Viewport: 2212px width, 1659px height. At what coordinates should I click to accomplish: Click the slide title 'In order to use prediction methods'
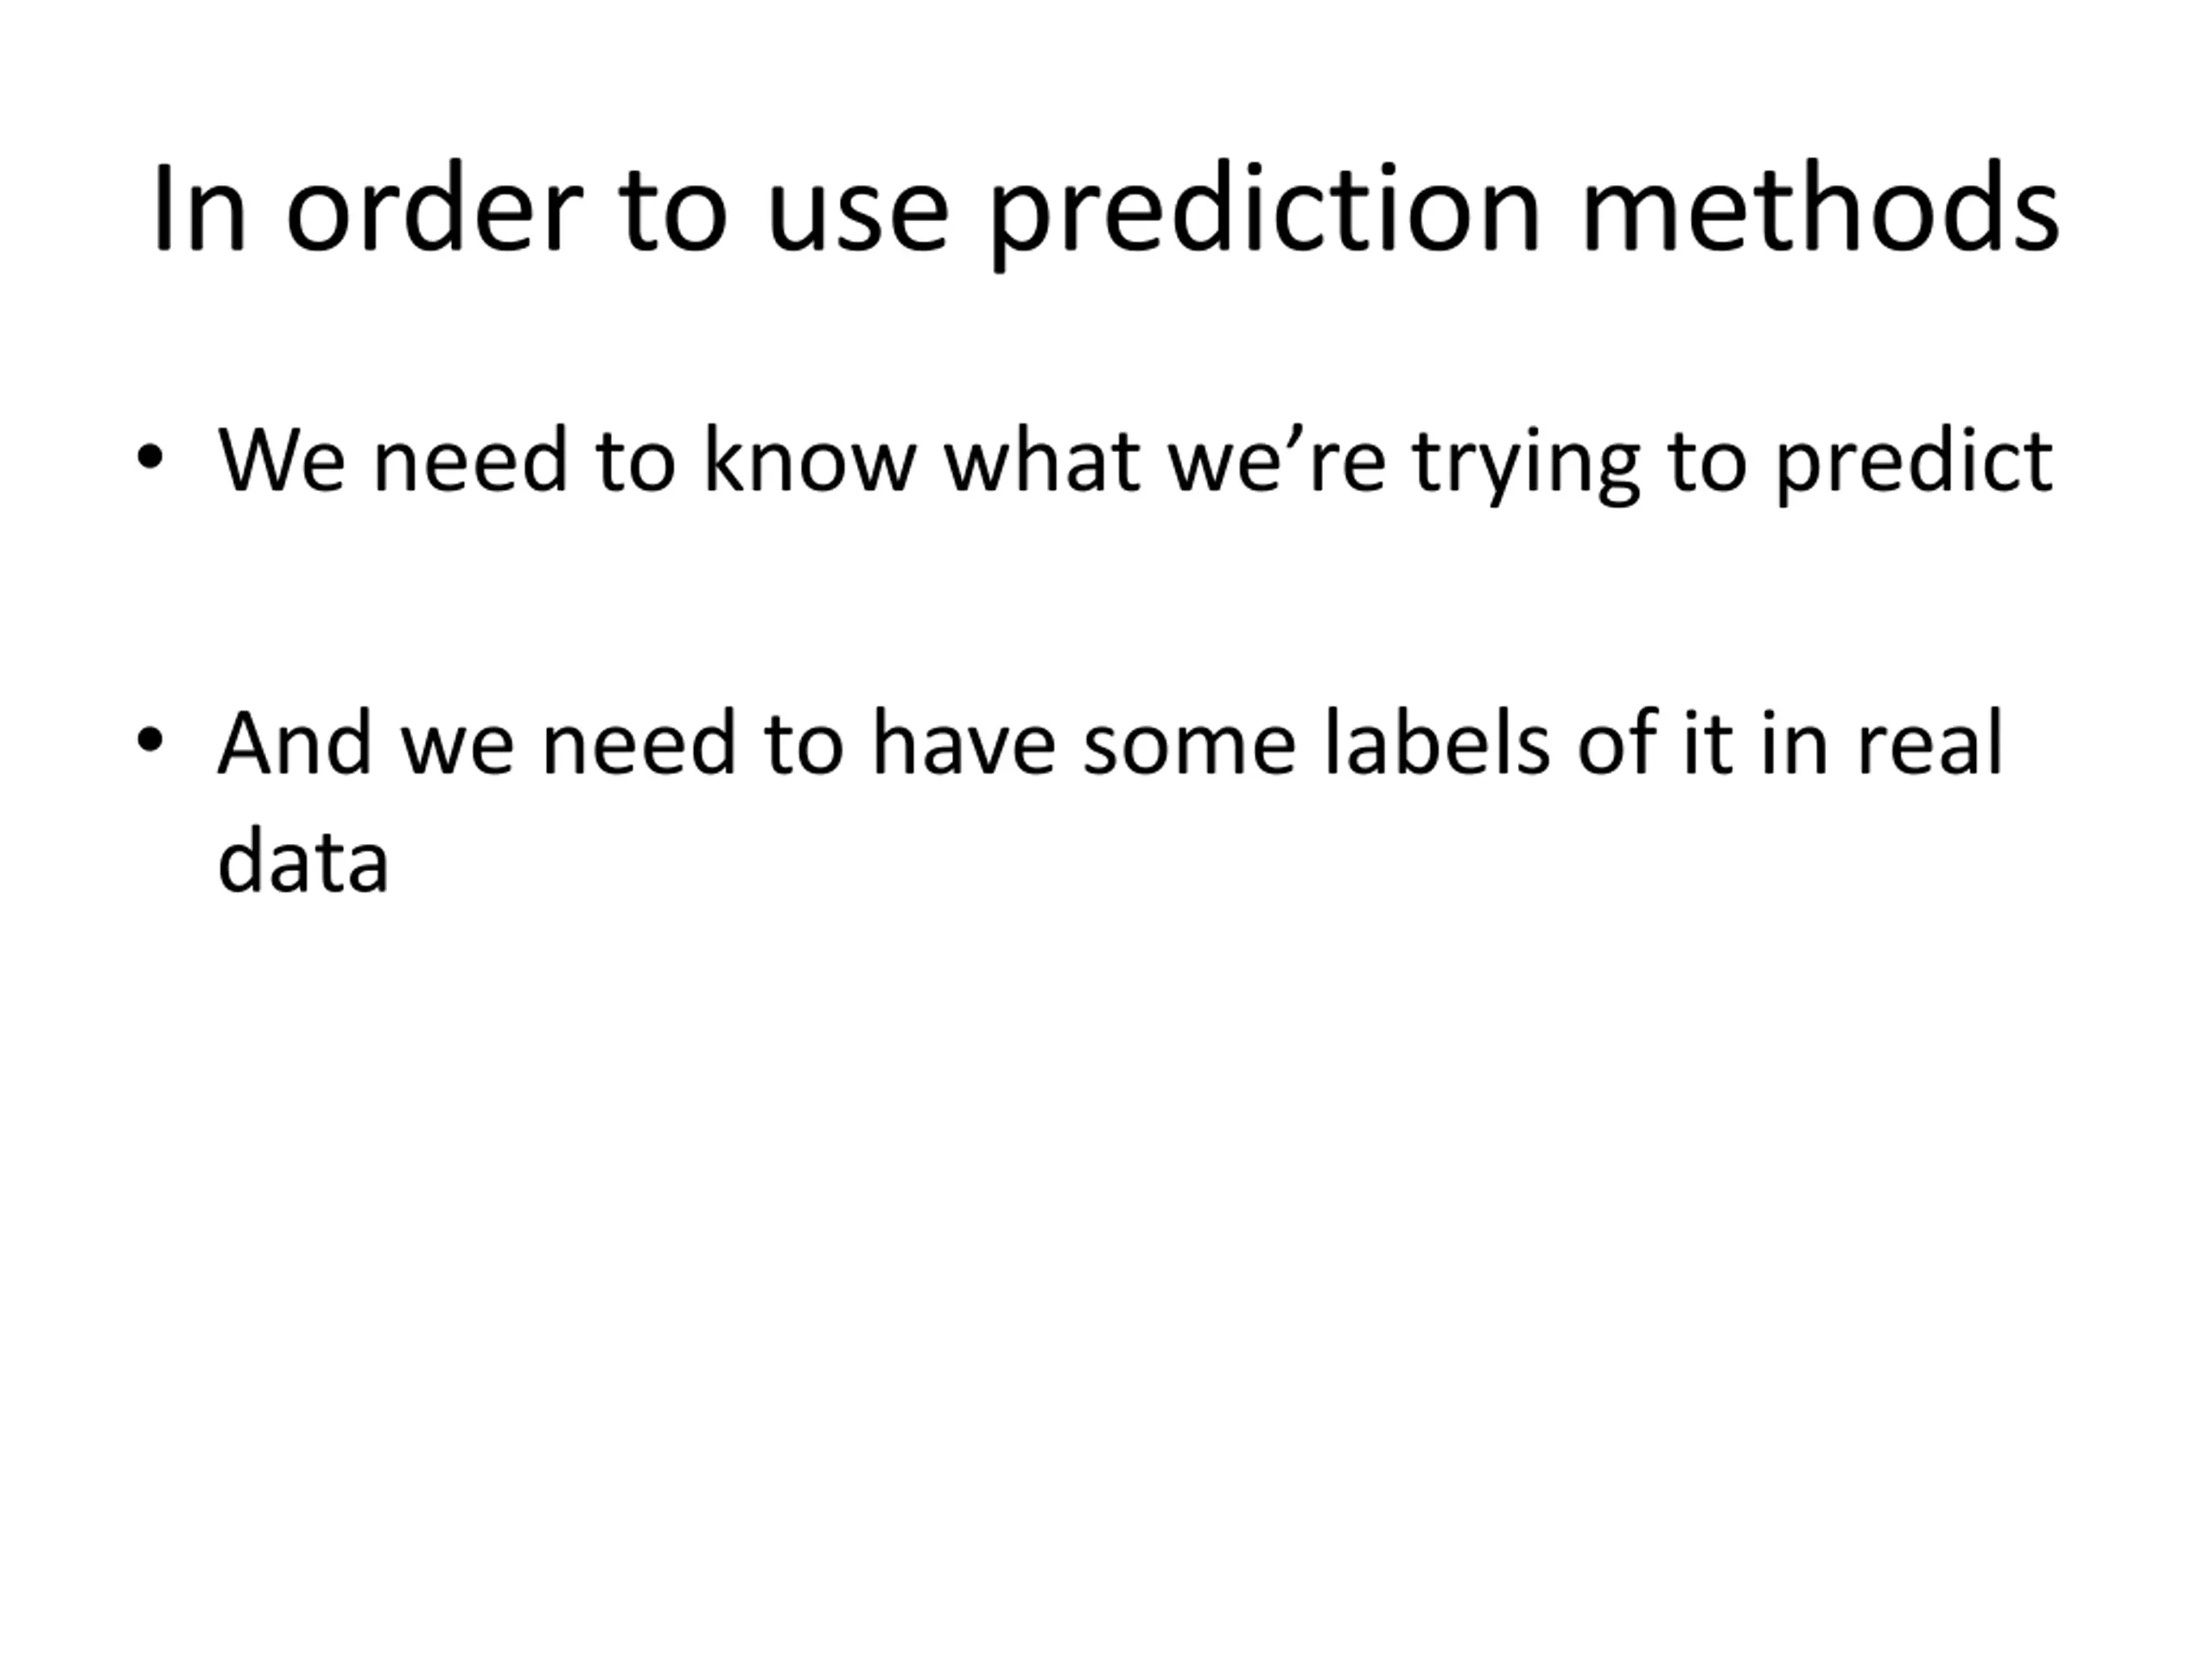[1105, 213]
